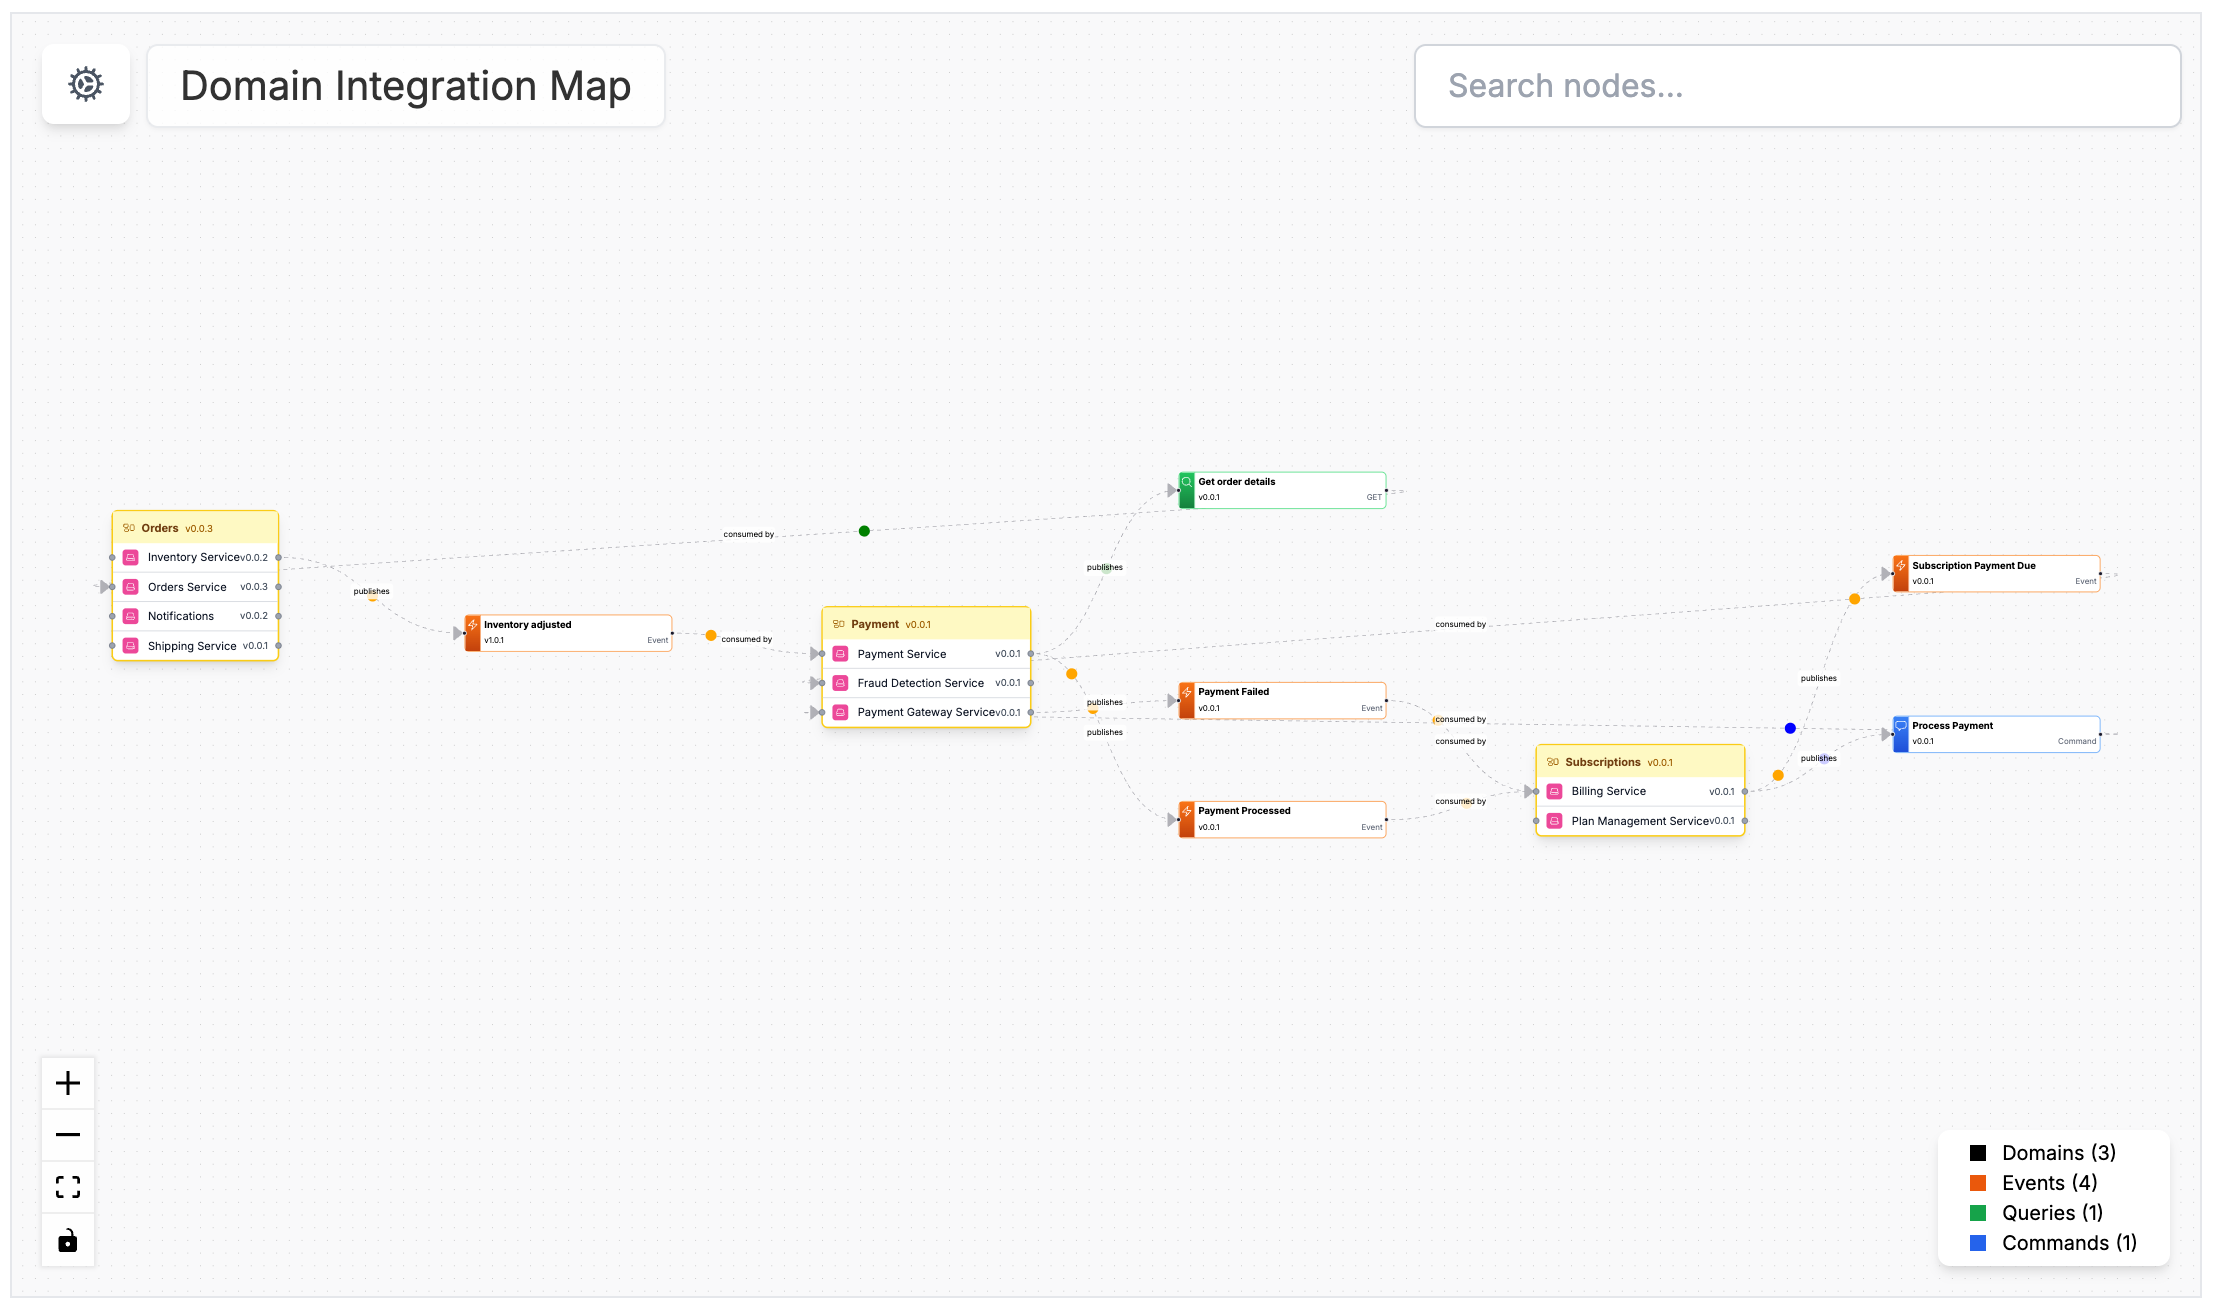Click the zoom in plus icon
This screenshot has height=1310, width=2218.
(67, 1082)
